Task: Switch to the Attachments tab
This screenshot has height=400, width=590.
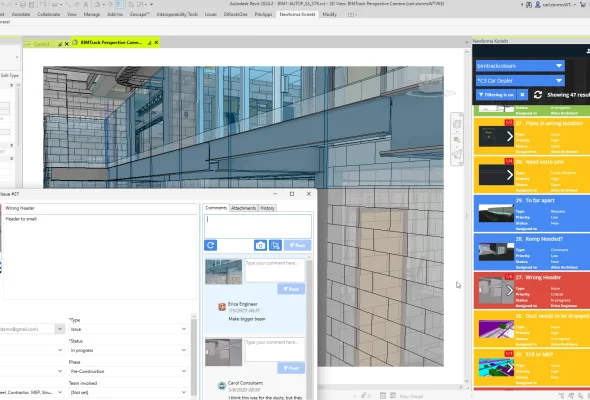Action: point(243,208)
